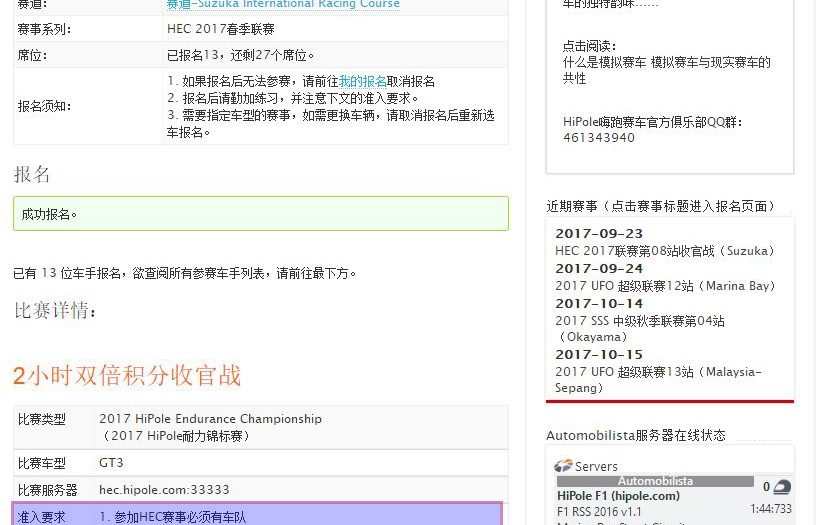Image resolution: width=819 pixels, height=525 pixels.
Task: Click the 我的报名 link to cancel registration
Action: [x=362, y=81]
